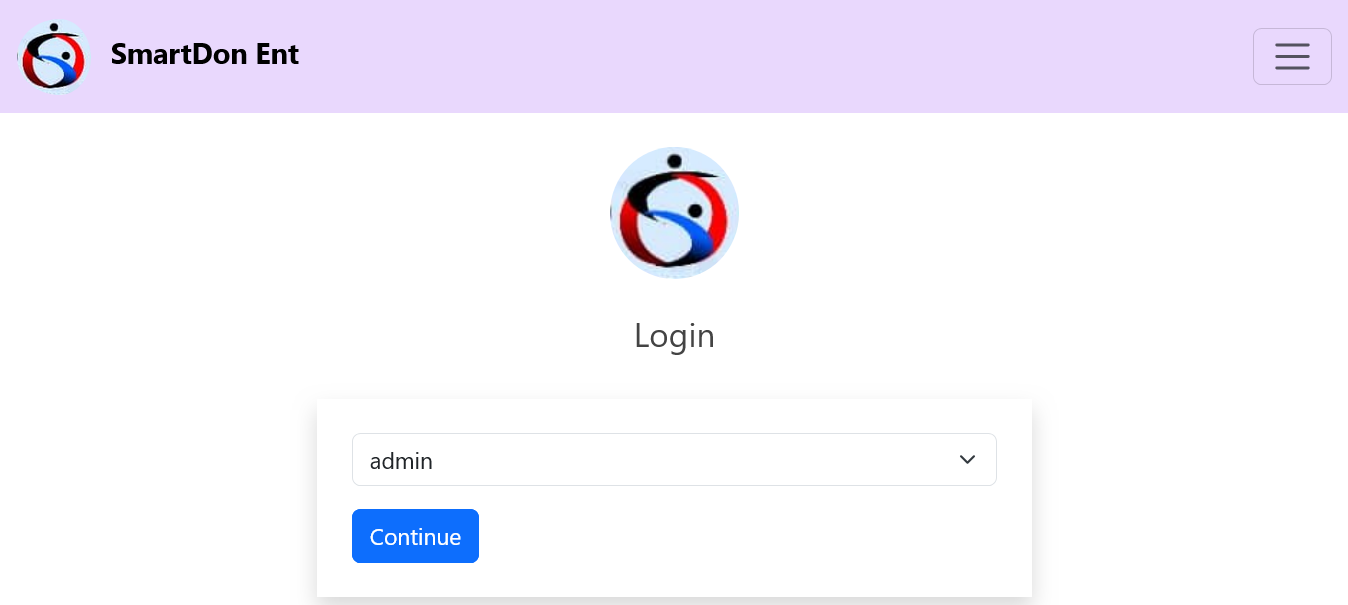Click the centered SmartDon emblem image

tap(674, 213)
